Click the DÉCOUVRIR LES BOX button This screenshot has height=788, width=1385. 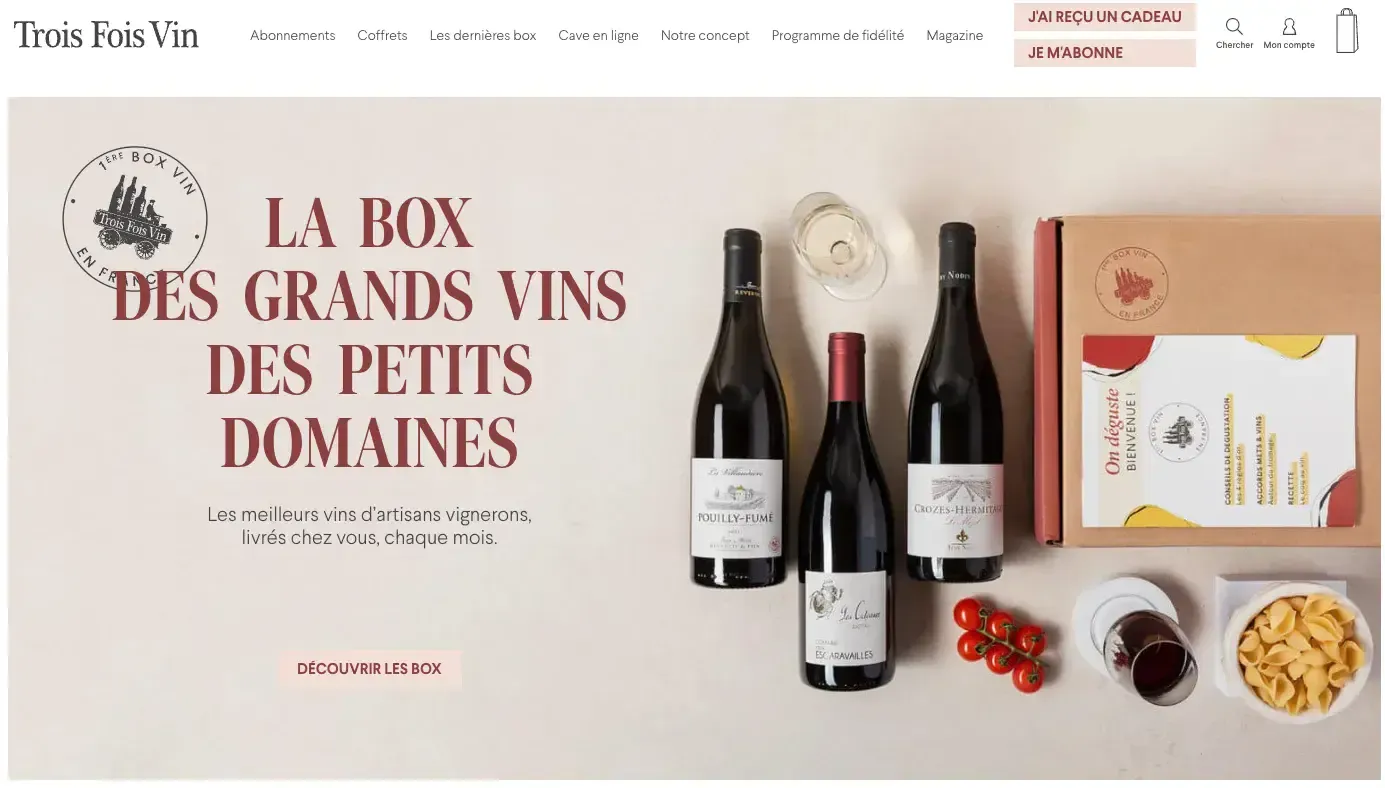click(x=369, y=668)
